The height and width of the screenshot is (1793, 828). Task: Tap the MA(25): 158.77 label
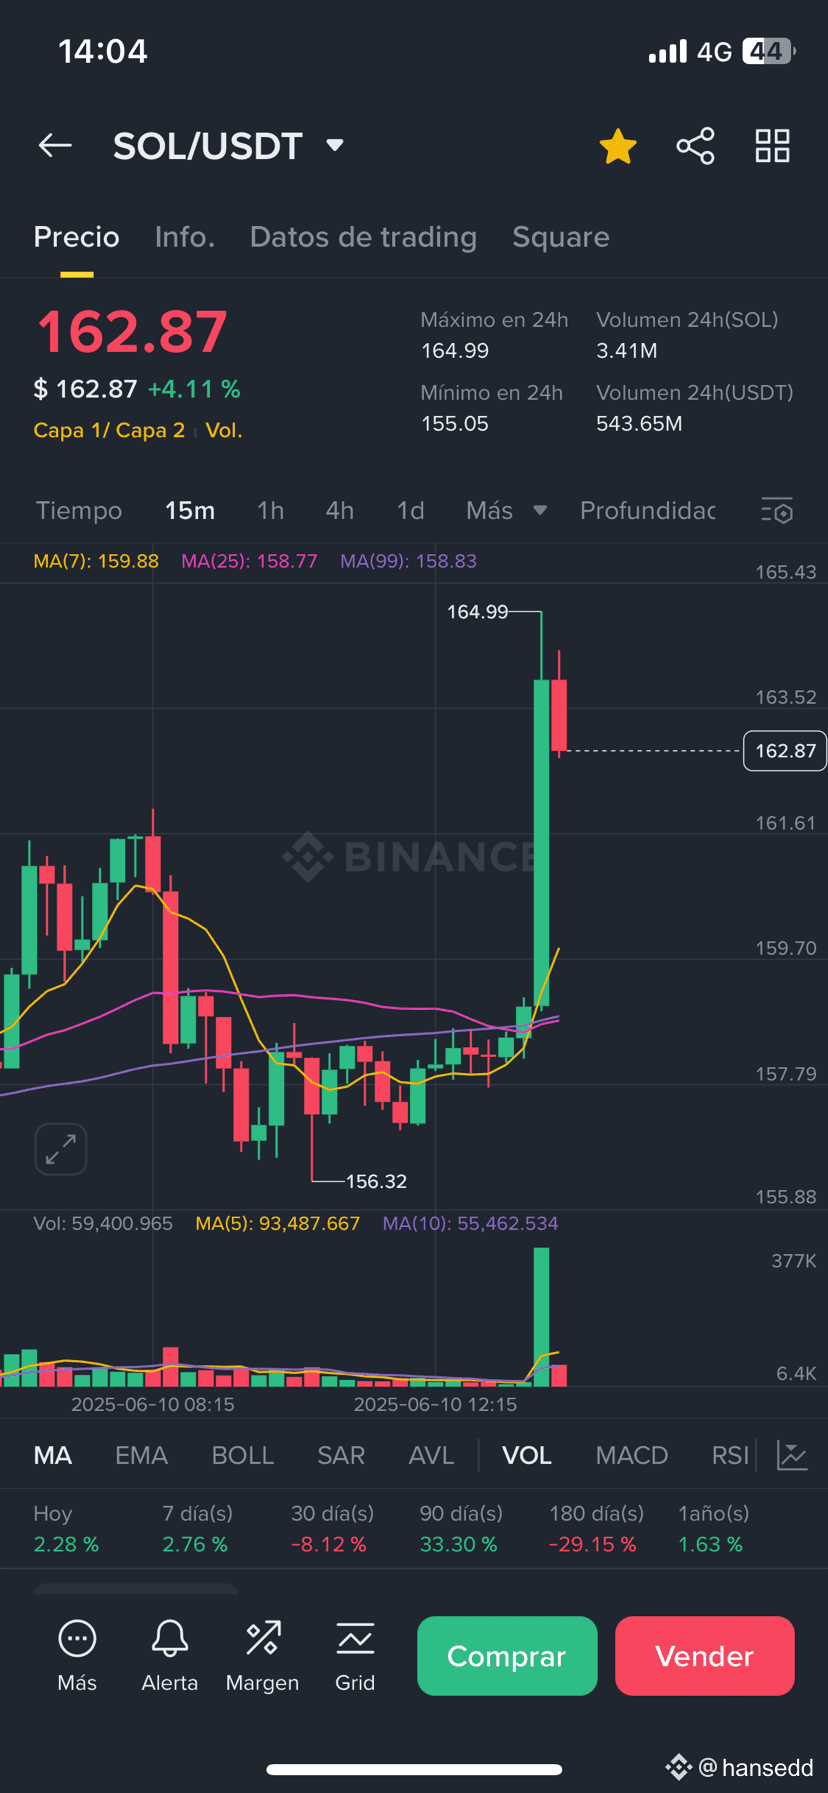[249, 561]
